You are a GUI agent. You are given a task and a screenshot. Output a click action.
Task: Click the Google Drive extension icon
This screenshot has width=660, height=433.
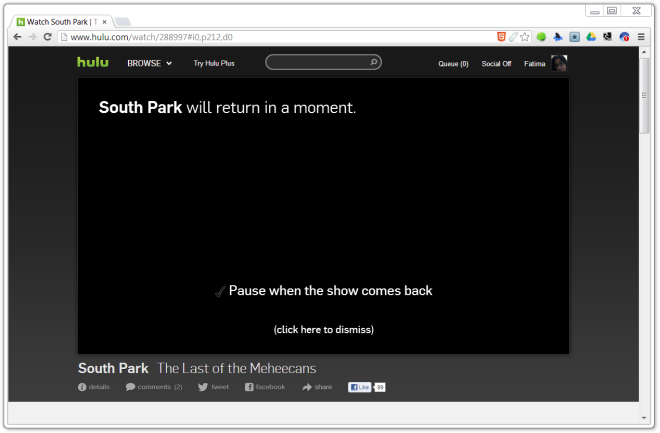591,37
